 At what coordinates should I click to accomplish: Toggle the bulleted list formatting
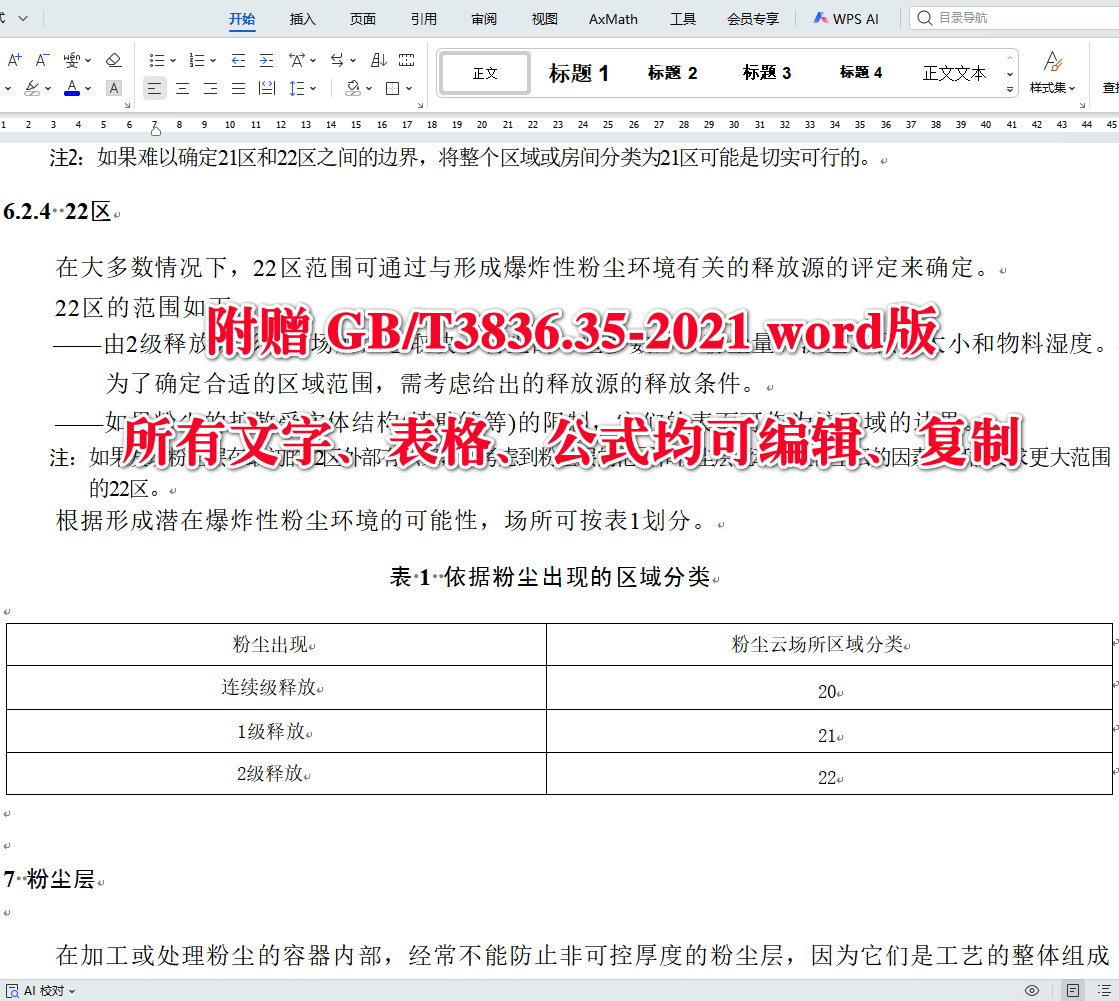159,60
